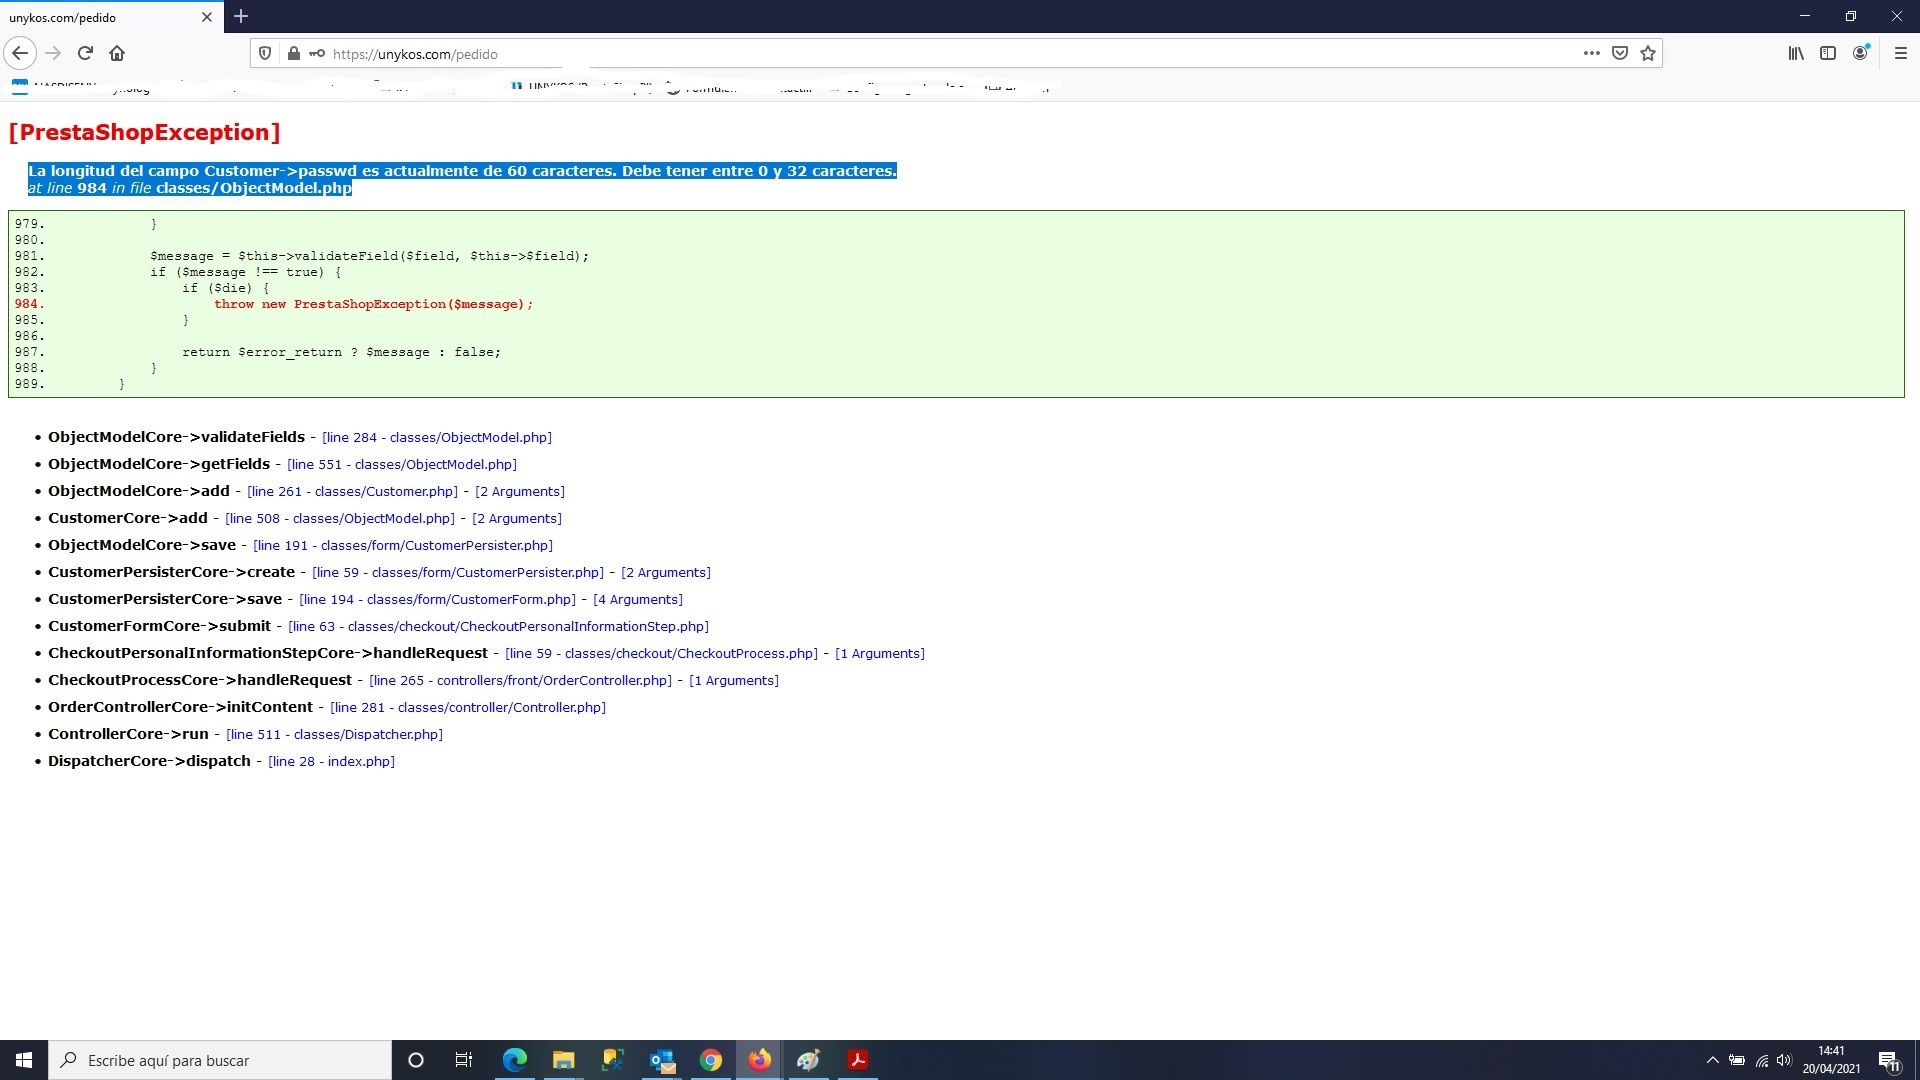Screen dimensions: 1920x1080
Task: Expand 1 Arguments for CheckoutProcessCore->handleRequest
Action: [x=734, y=680]
